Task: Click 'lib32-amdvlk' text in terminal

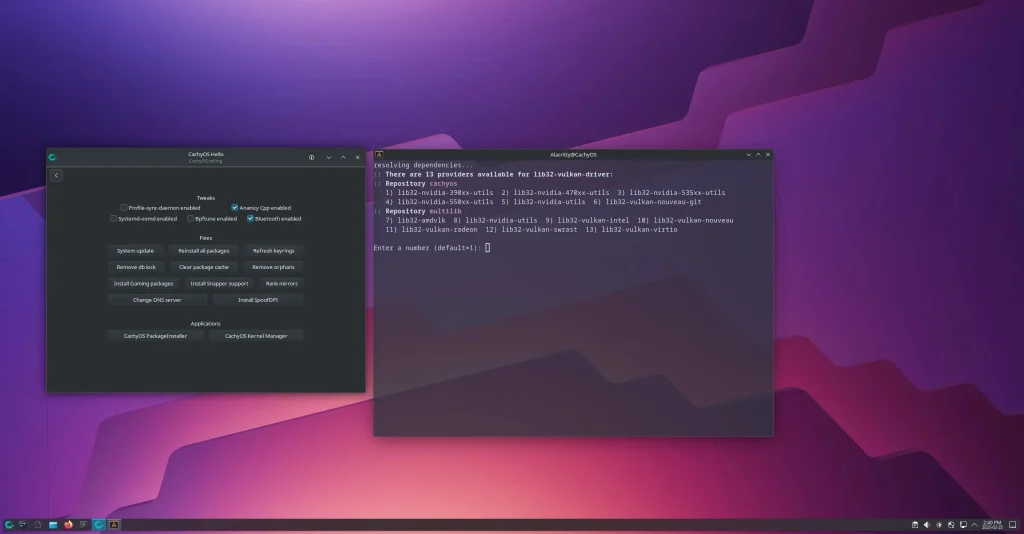Action: [x=421, y=221]
